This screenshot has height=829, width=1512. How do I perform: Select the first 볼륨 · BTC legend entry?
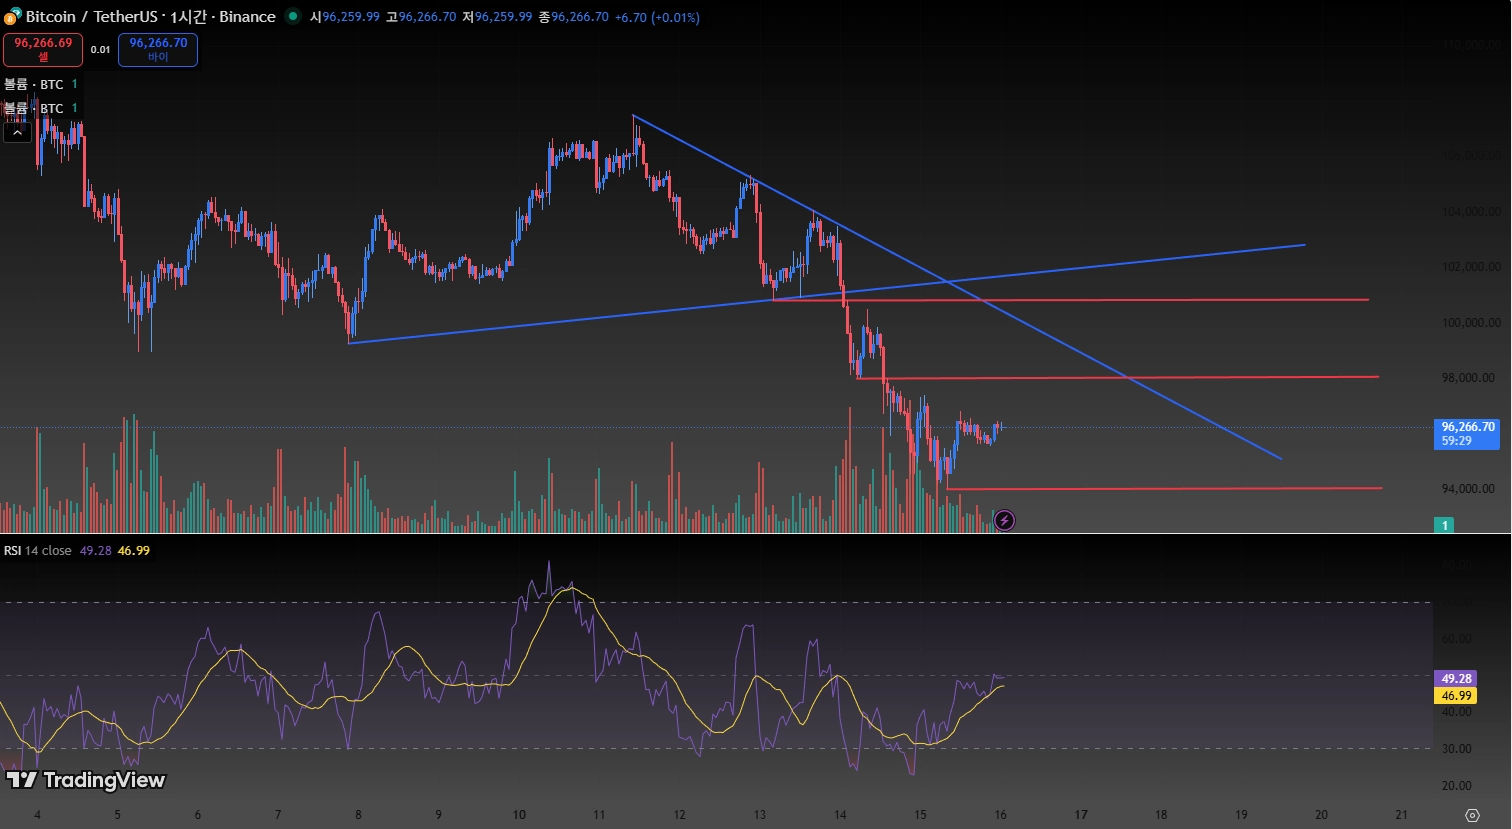coord(34,85)
